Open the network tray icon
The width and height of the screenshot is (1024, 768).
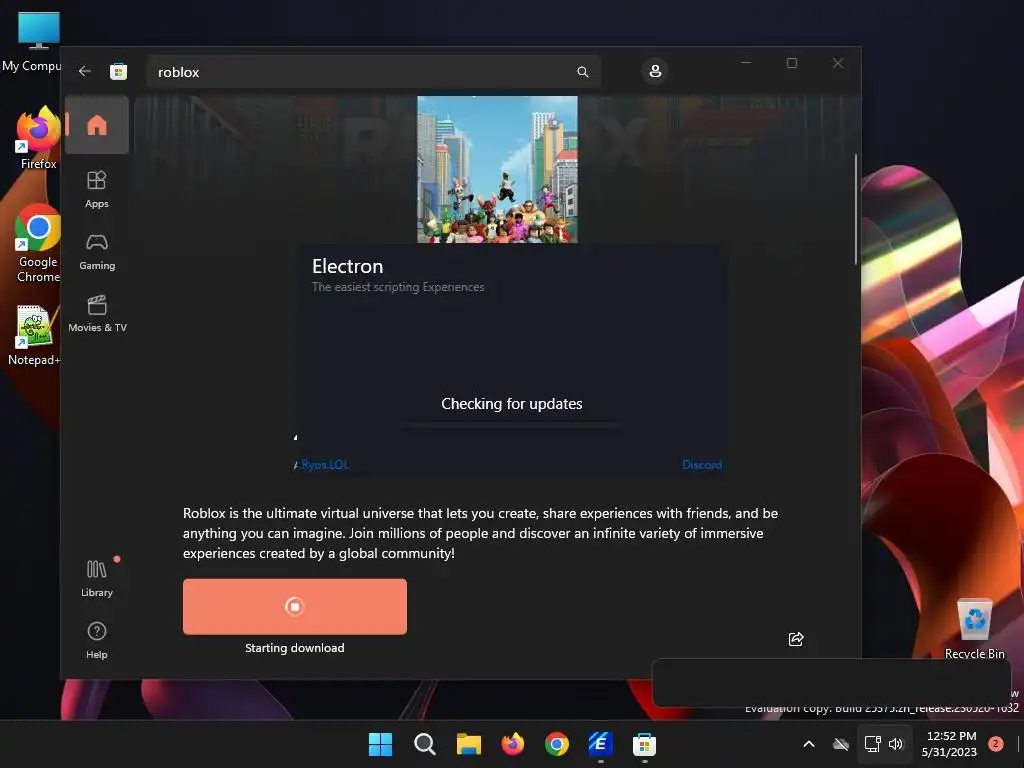pyautogui.click(x=872, y=744)
